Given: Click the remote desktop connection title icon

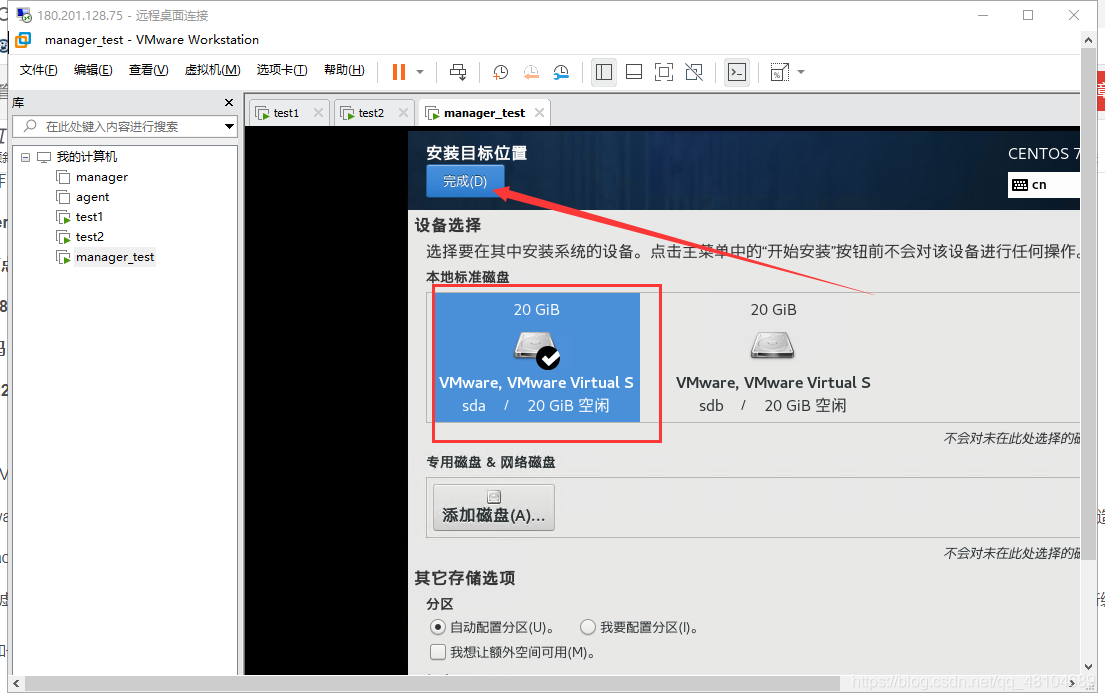Looking at the screenshot, I should (x=24, y=15).
